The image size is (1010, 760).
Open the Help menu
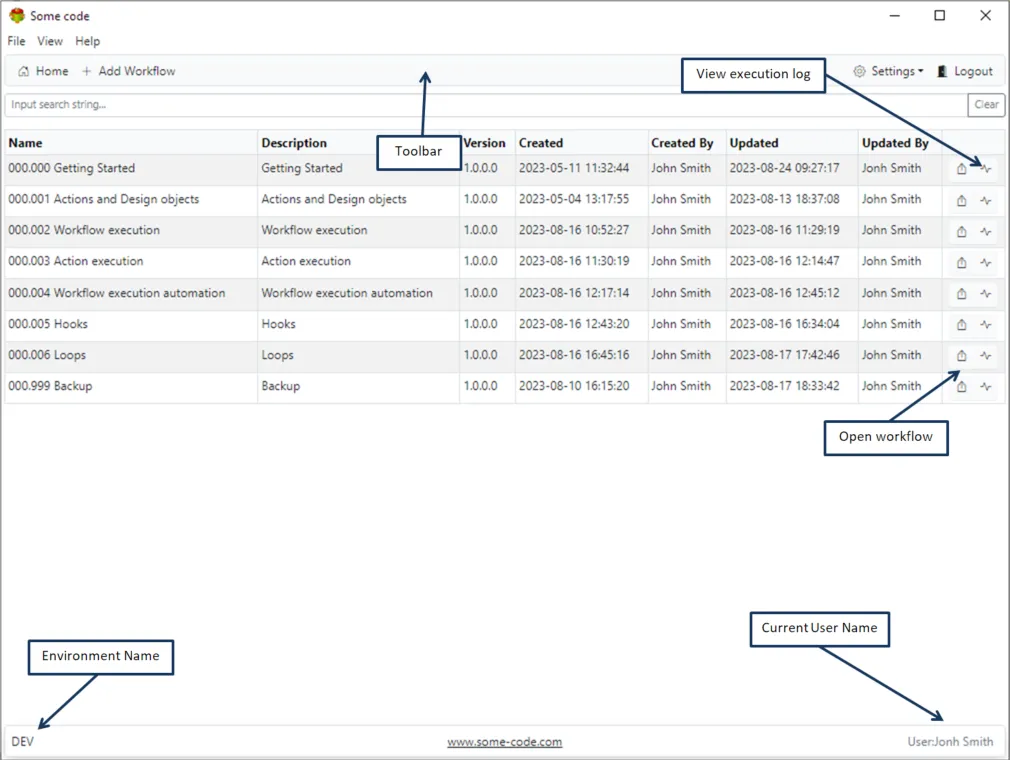click(87, 41)
